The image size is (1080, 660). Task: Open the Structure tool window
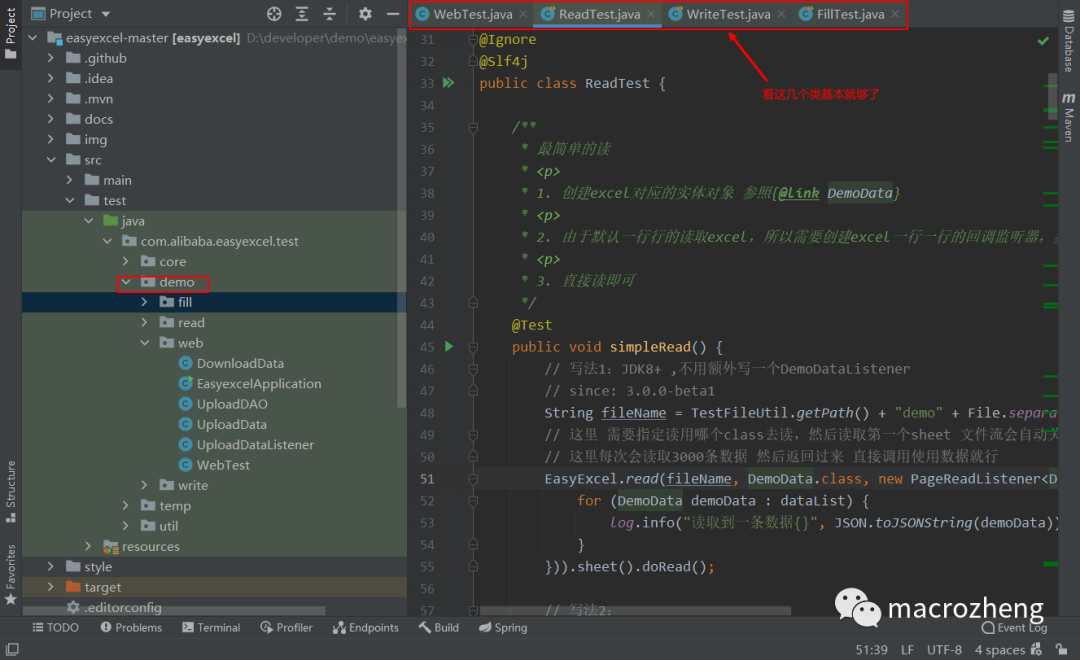click(x=10, y=491)
